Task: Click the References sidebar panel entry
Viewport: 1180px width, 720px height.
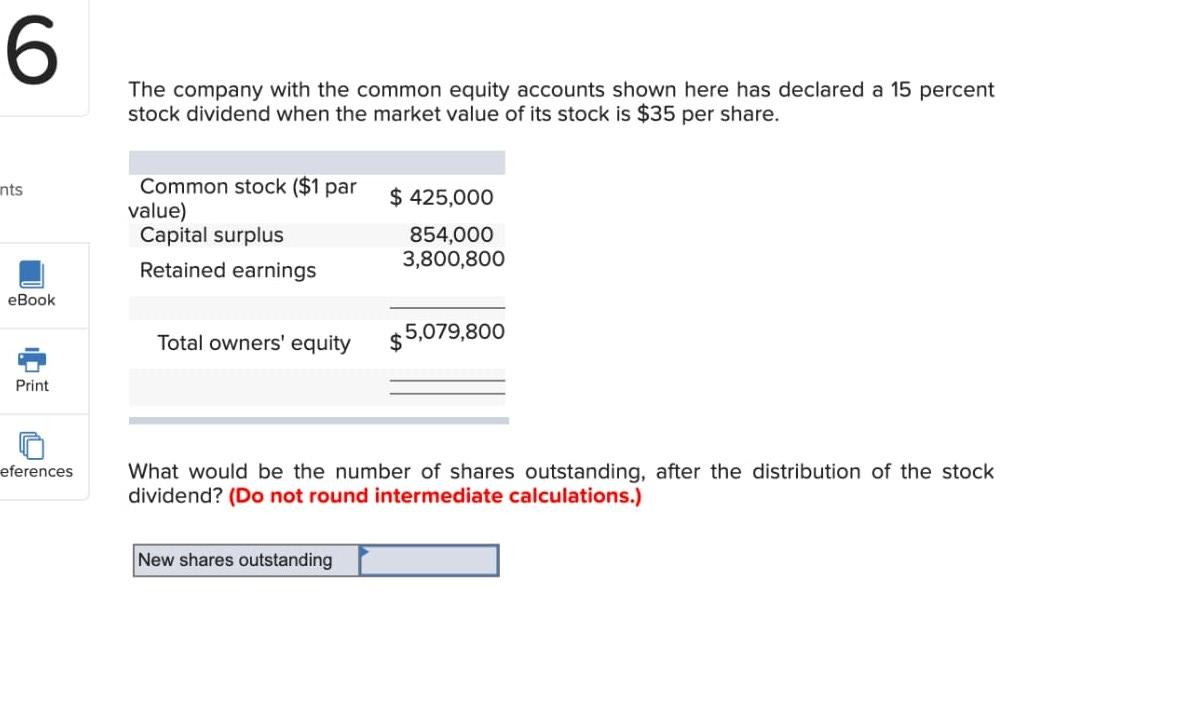Action: click(x=30, y=456)
